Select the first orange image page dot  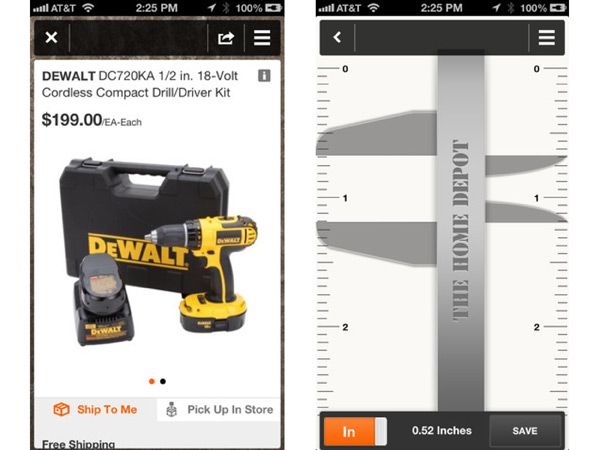click(152, 381)
